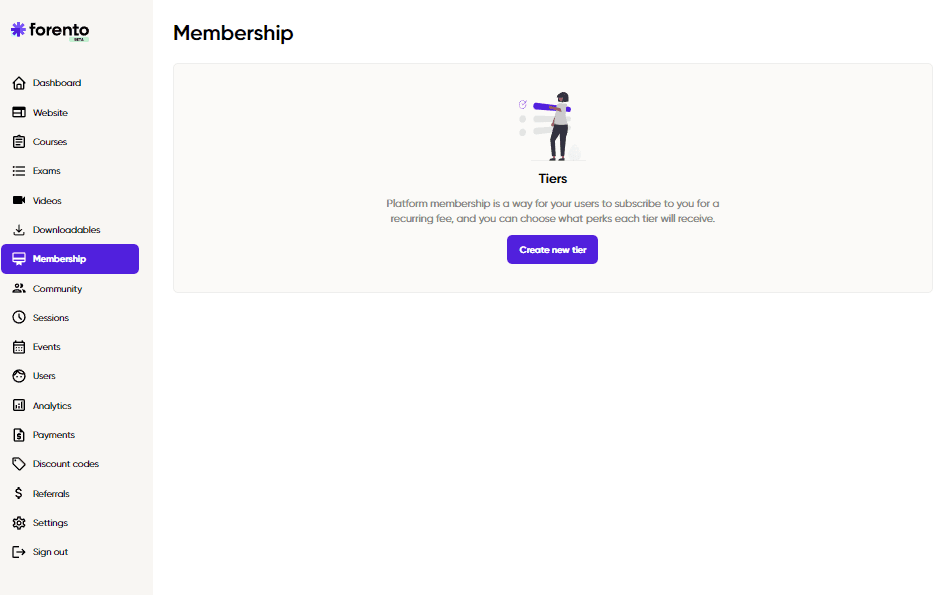Click the Settings gear icon

click(19, 523)
